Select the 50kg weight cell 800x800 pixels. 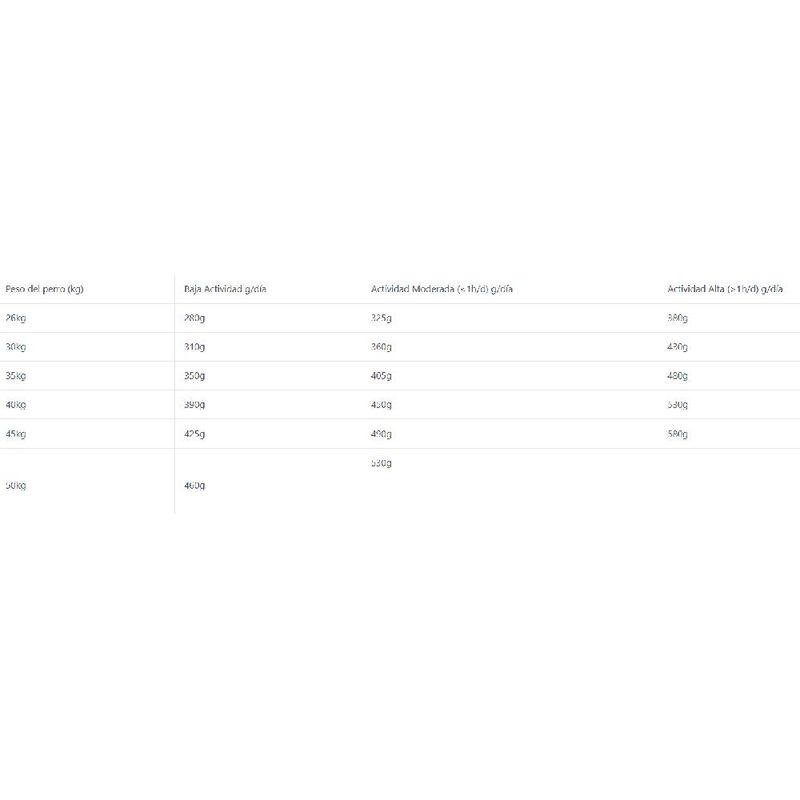[15, 485]
